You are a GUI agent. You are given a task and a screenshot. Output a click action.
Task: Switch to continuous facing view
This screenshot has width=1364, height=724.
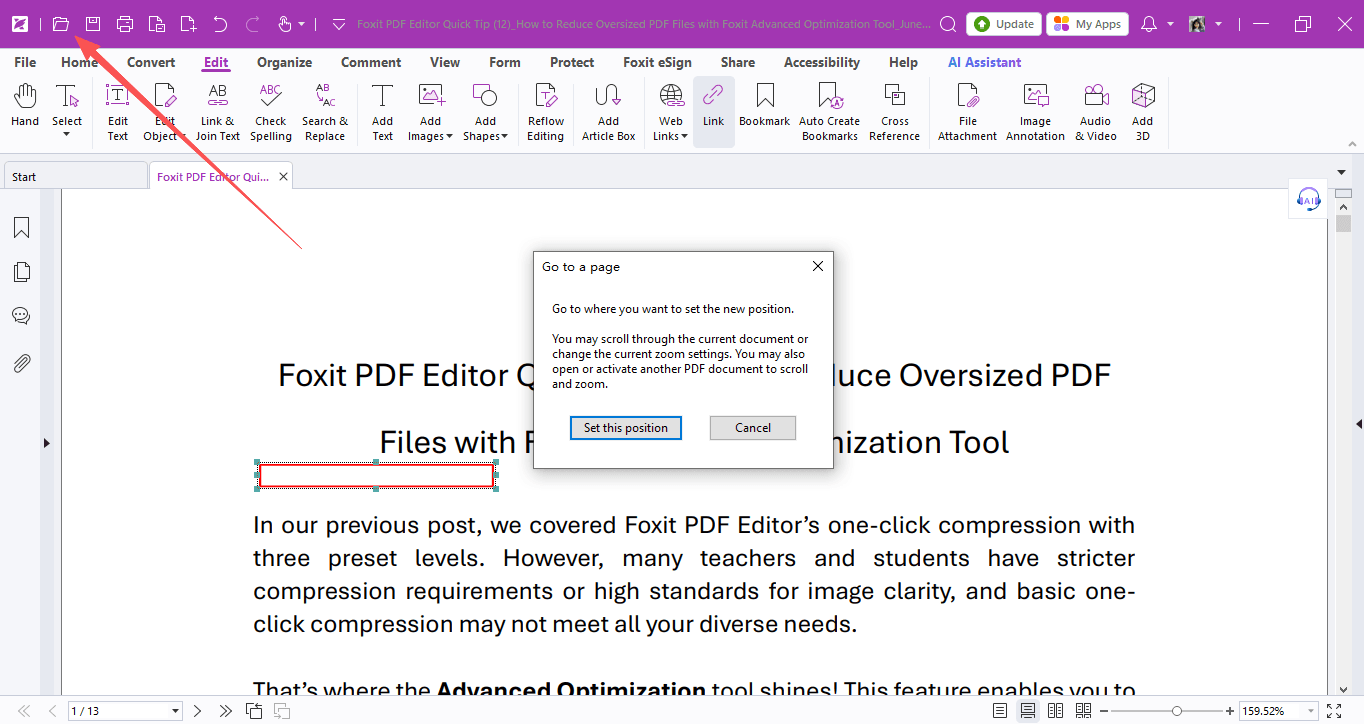click(x=1083, y=711)
